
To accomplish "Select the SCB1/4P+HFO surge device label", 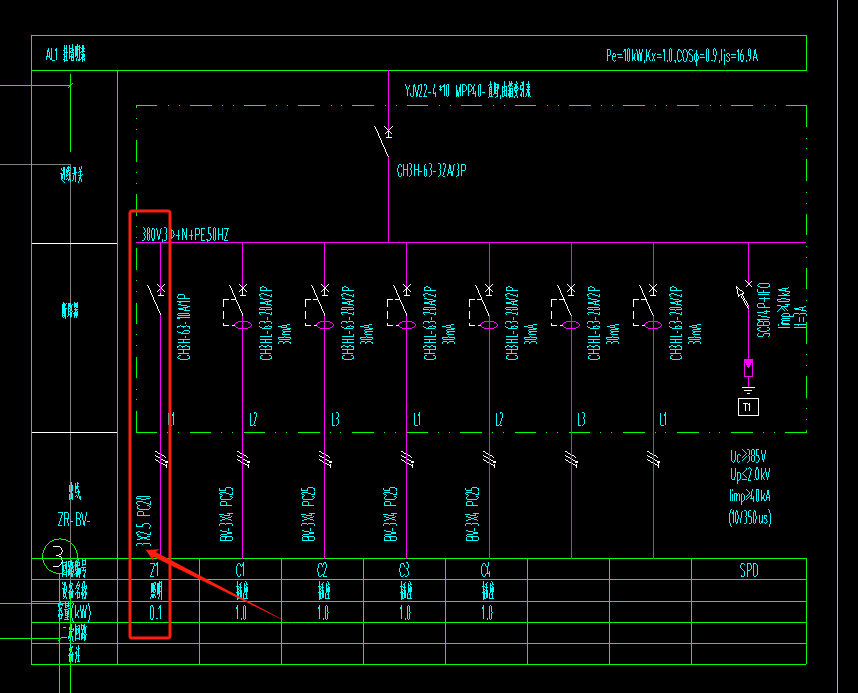I will click(764, 310).
